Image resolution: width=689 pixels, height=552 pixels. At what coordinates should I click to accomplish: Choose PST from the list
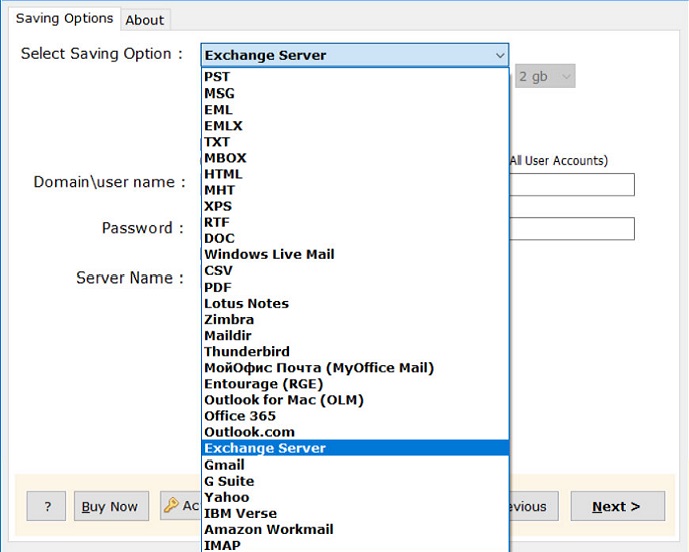pos(355,77)
